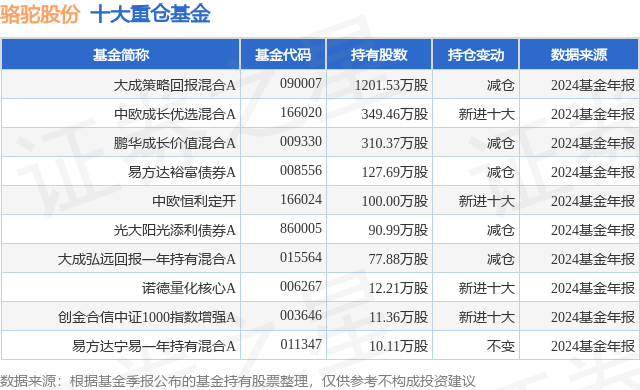Click fund code 090007

coord(301,84)
